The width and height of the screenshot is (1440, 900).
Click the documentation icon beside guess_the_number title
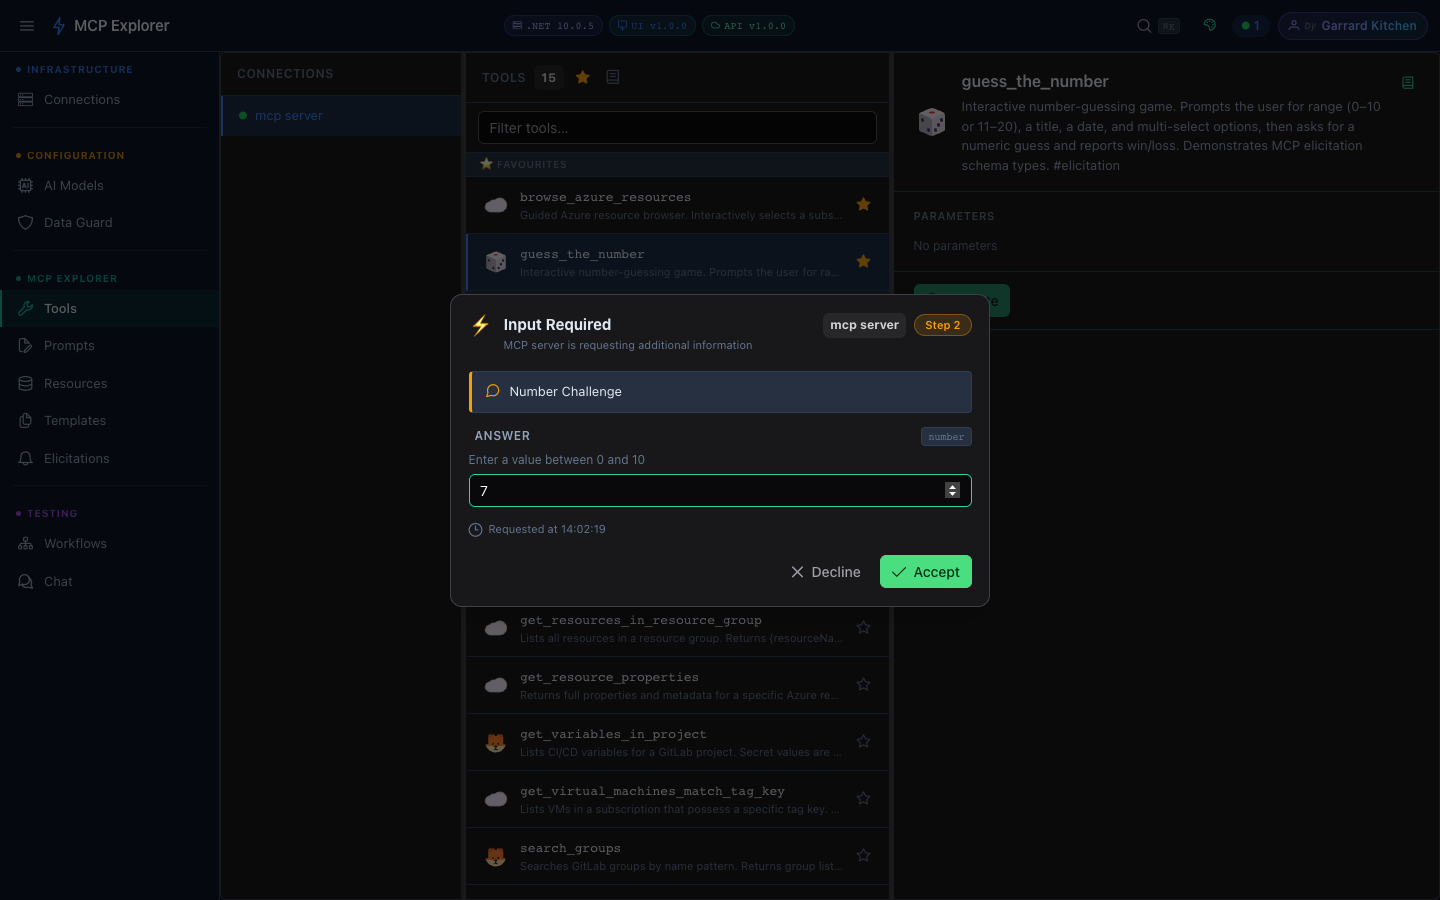click(x=1407, y=83)
